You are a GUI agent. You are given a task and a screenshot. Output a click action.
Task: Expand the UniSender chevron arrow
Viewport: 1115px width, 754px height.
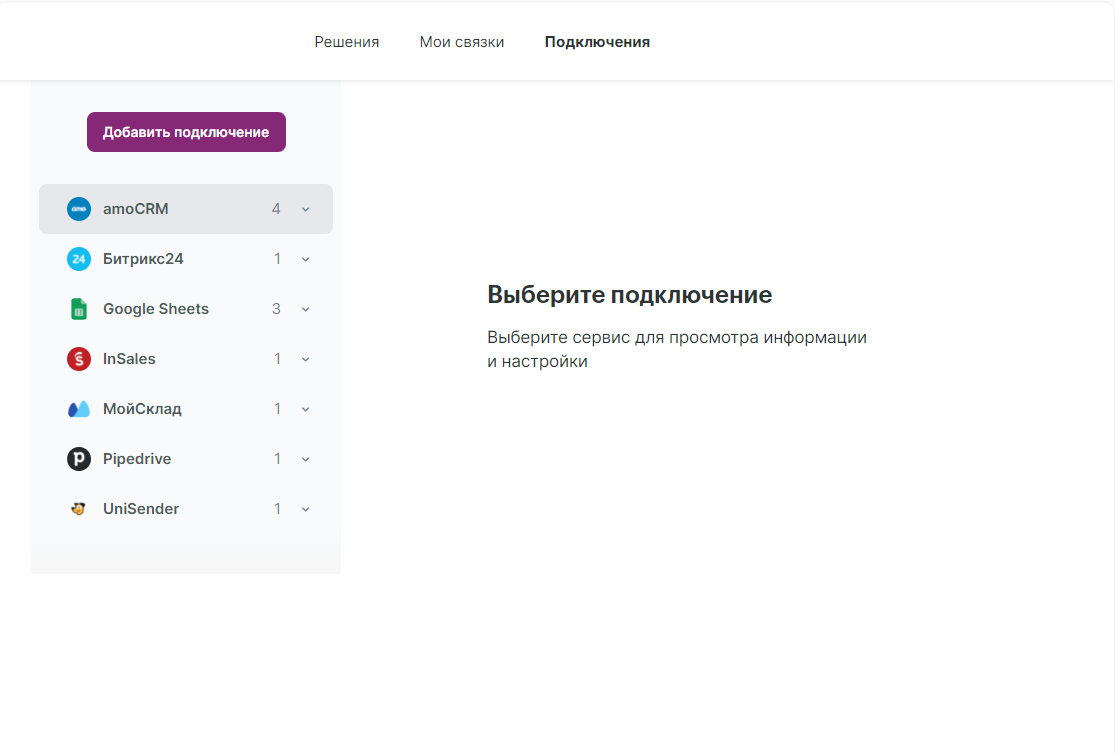point(306,509)
